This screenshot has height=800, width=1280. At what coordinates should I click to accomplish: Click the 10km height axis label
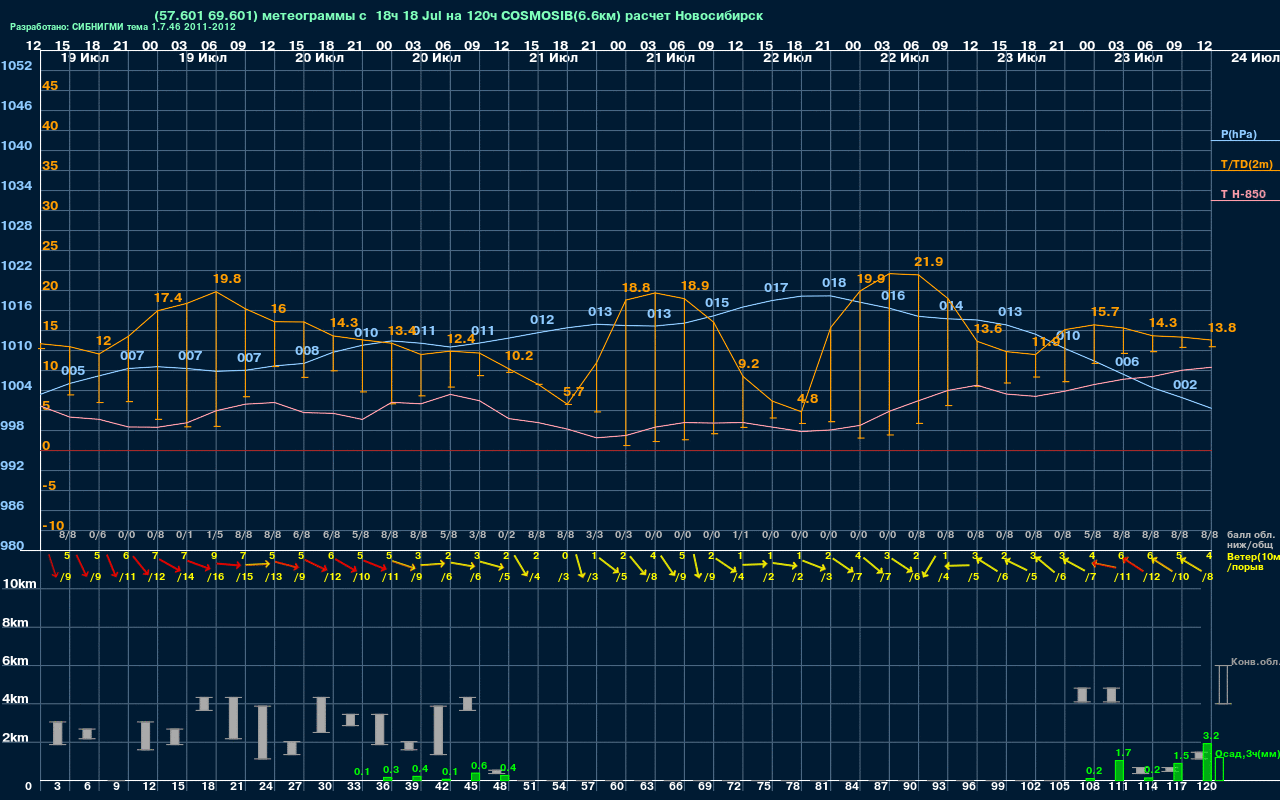click(x=17, y=584)
